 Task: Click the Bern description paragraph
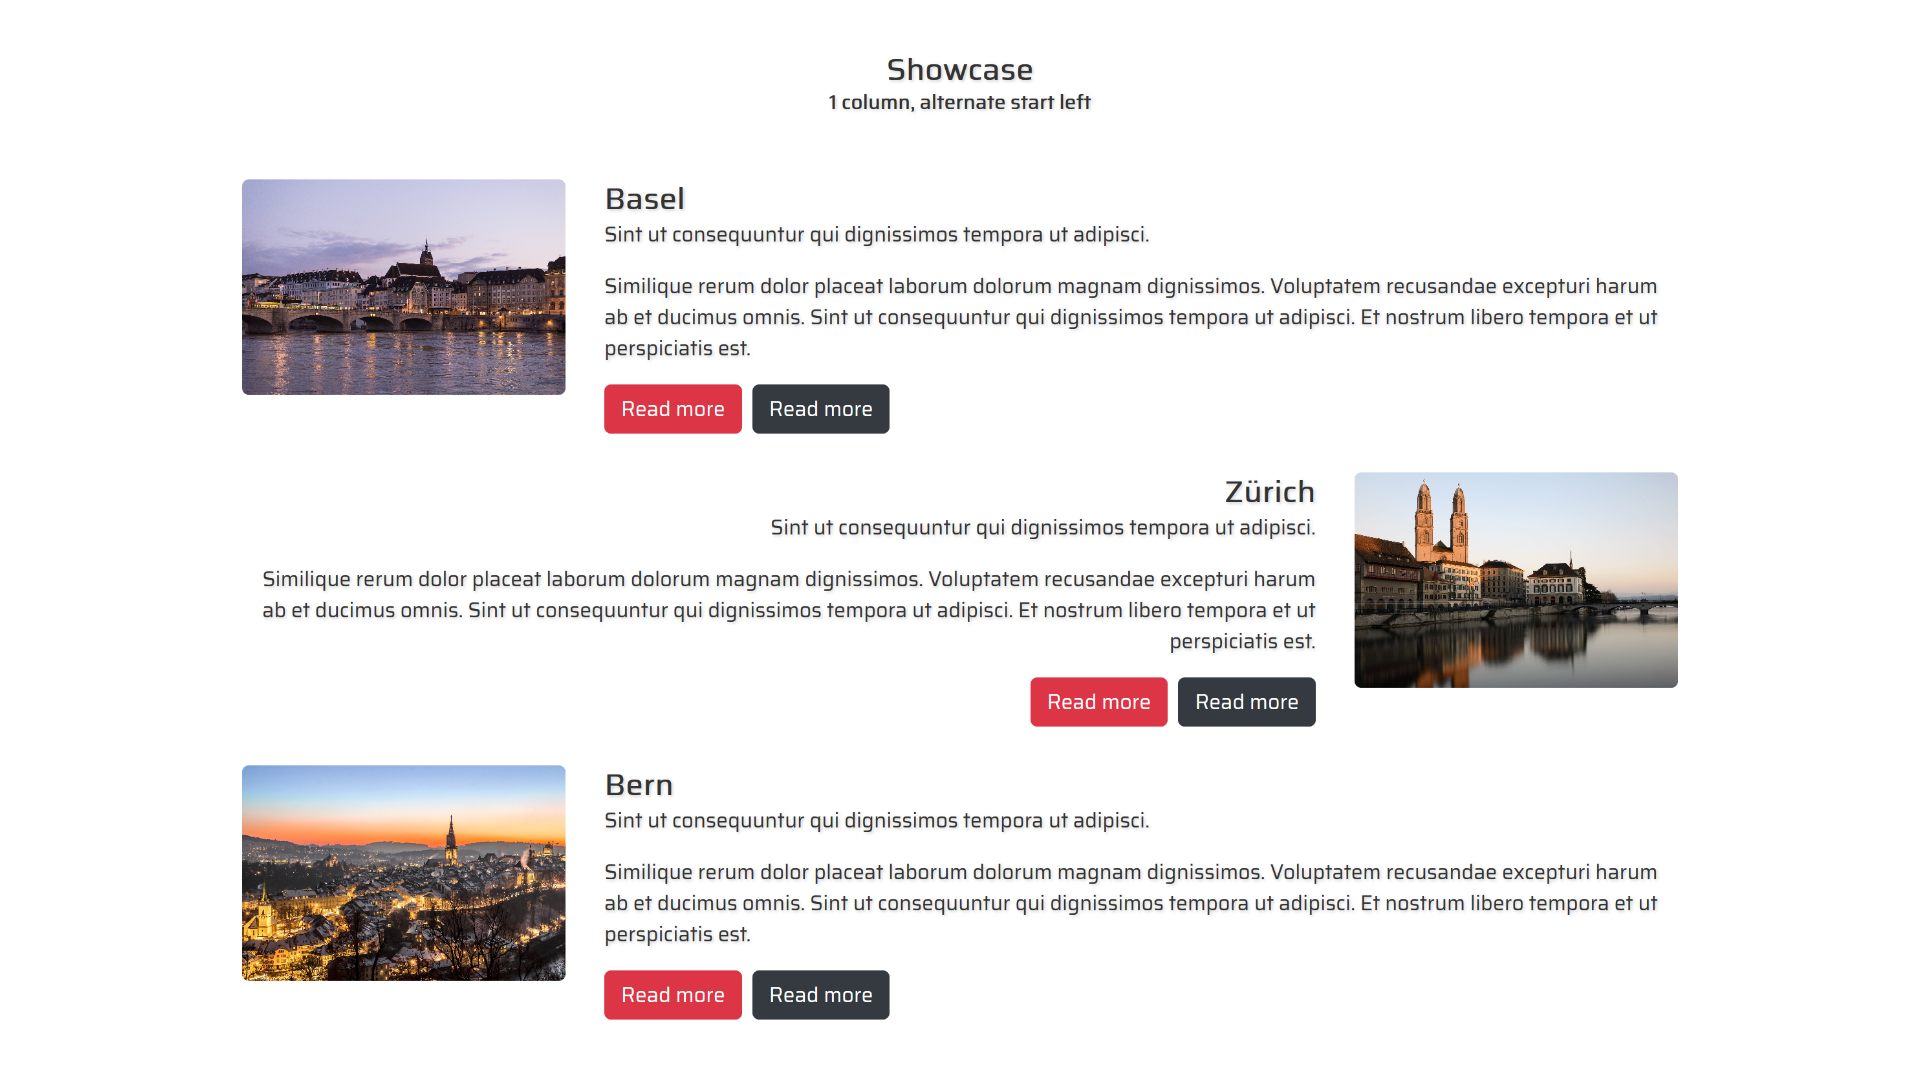pyautogui.click(x=1130, y=903)
